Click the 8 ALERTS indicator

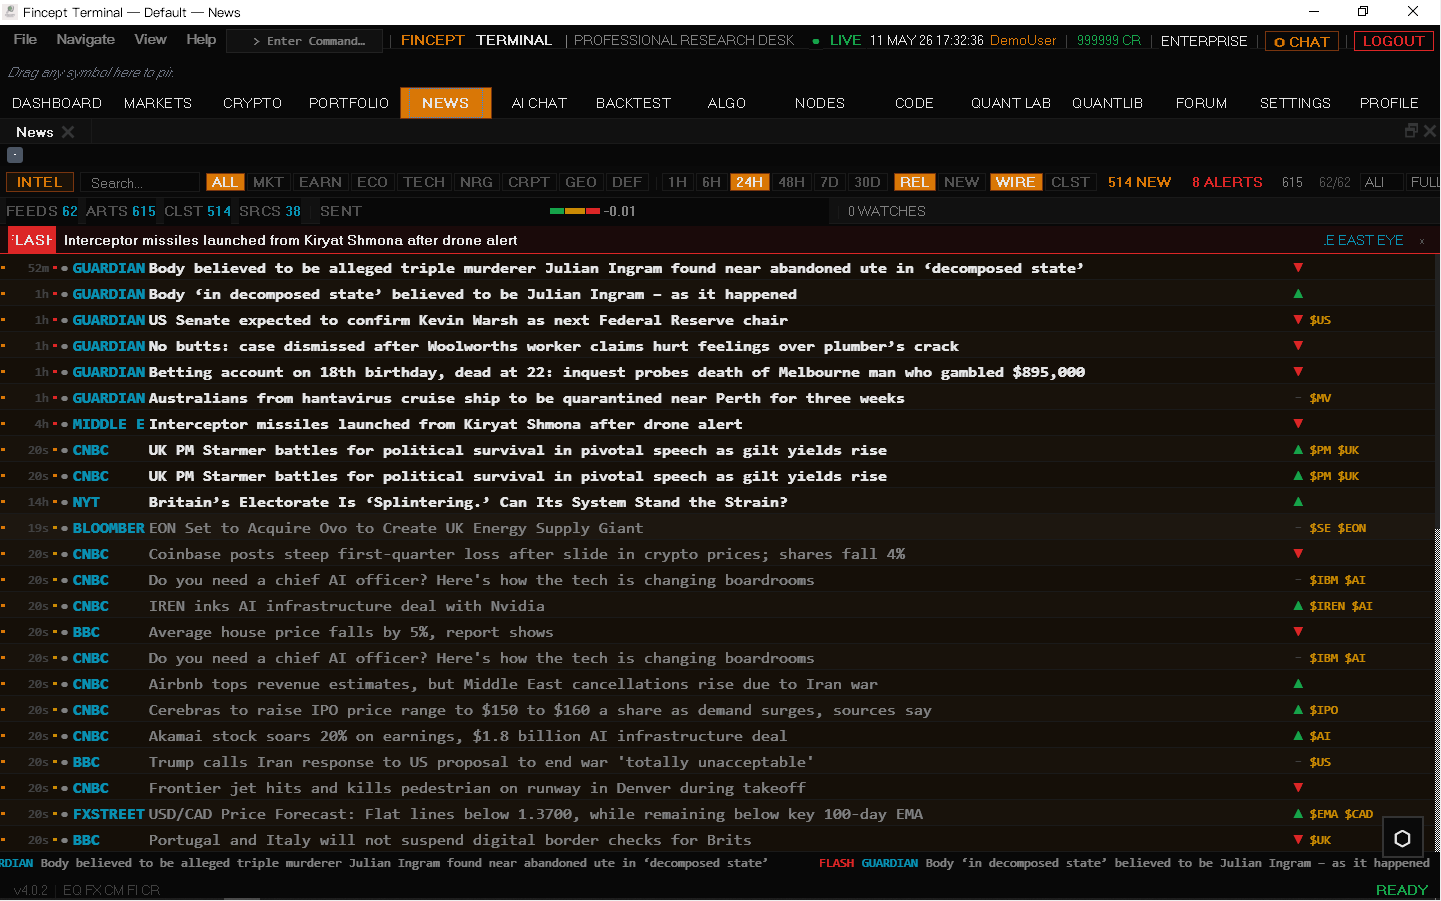[1227, 182]
